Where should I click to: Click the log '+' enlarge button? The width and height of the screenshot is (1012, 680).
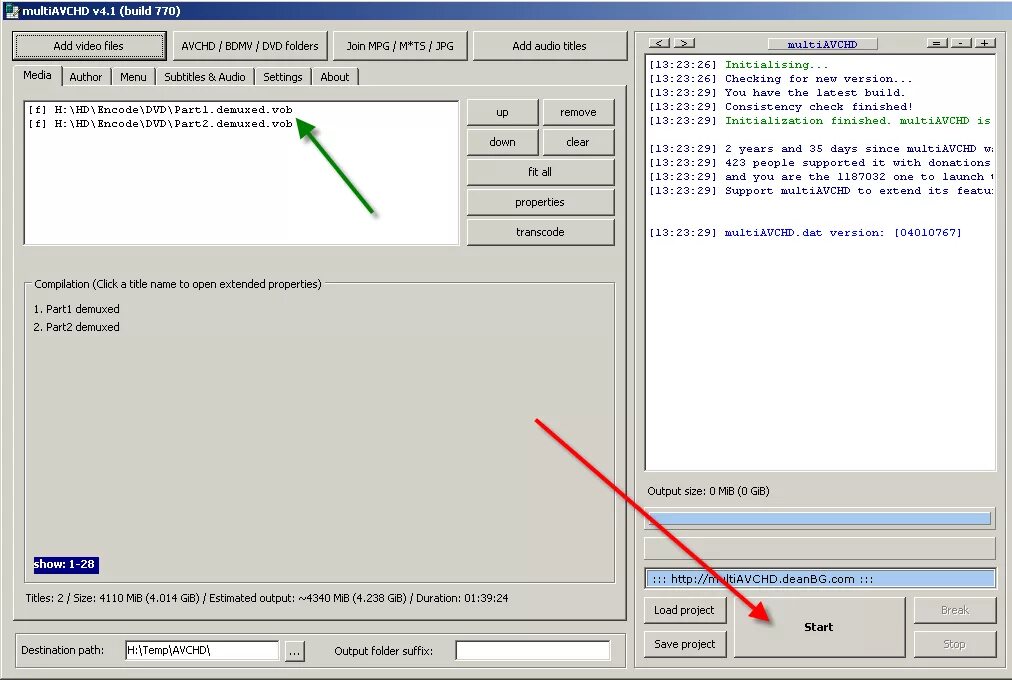click(x=985, y=43)
